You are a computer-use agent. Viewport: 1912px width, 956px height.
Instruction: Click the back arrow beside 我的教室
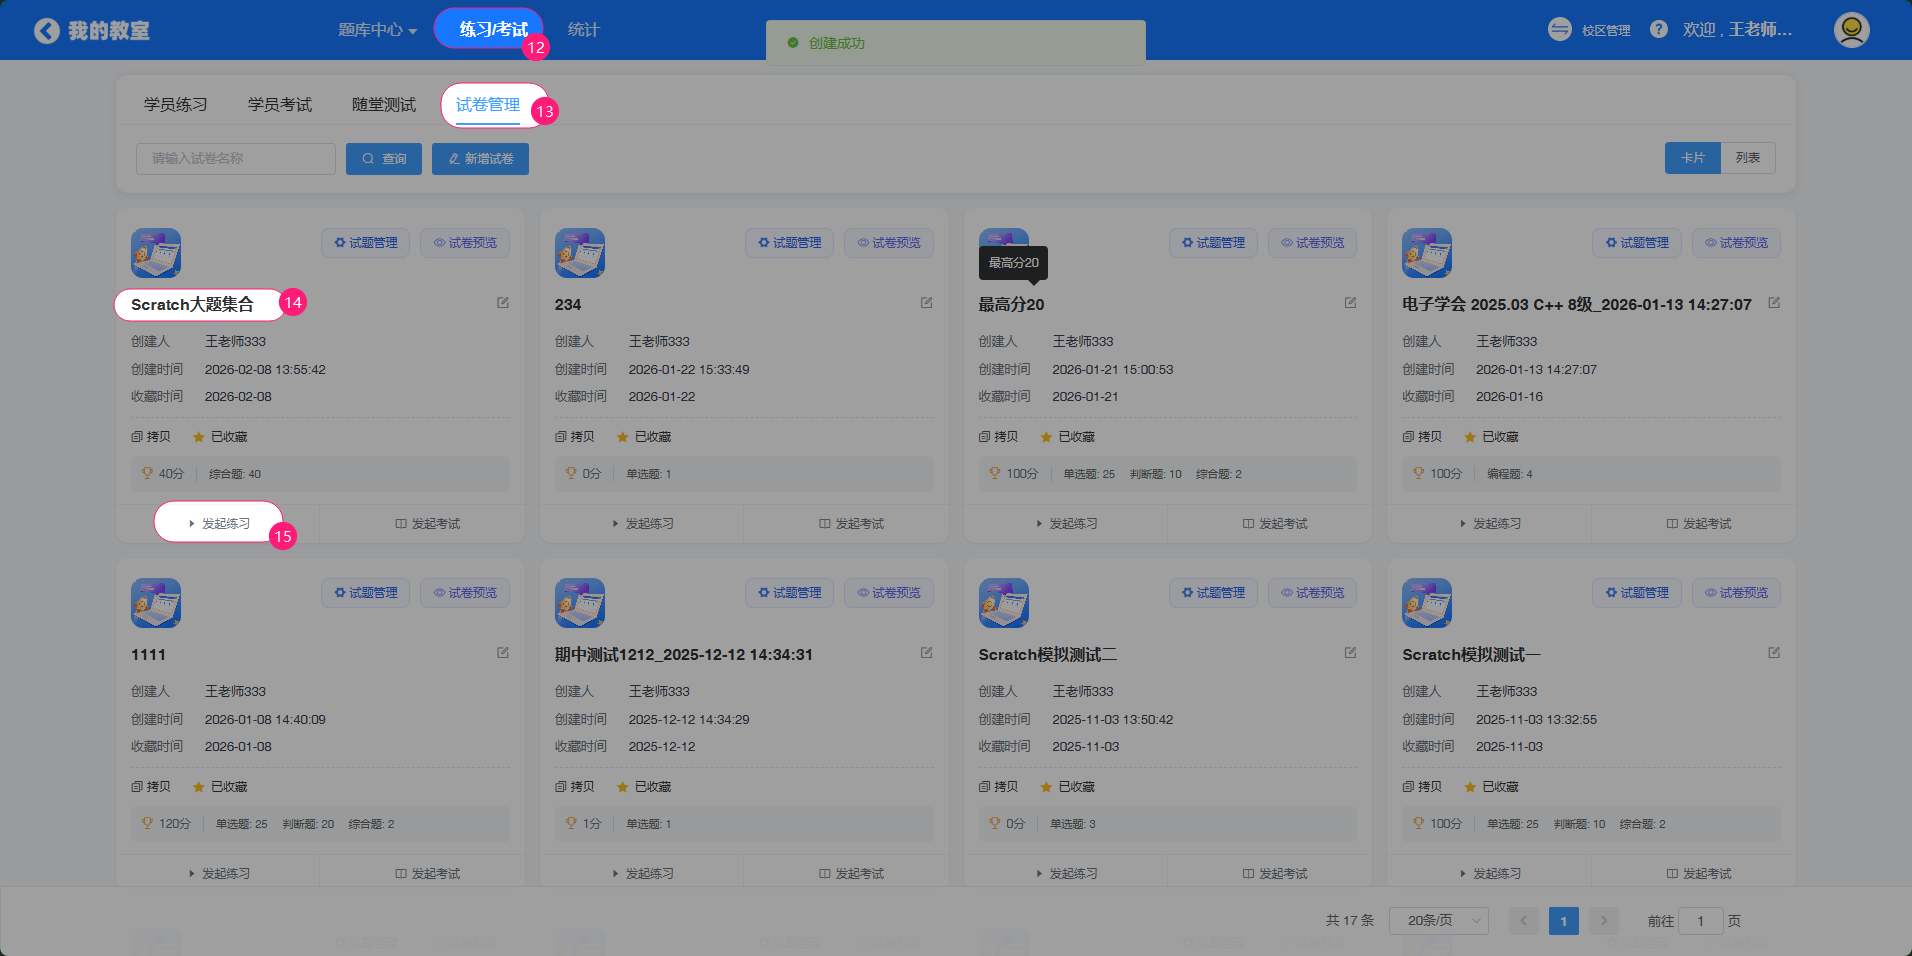tap(46, 31)
